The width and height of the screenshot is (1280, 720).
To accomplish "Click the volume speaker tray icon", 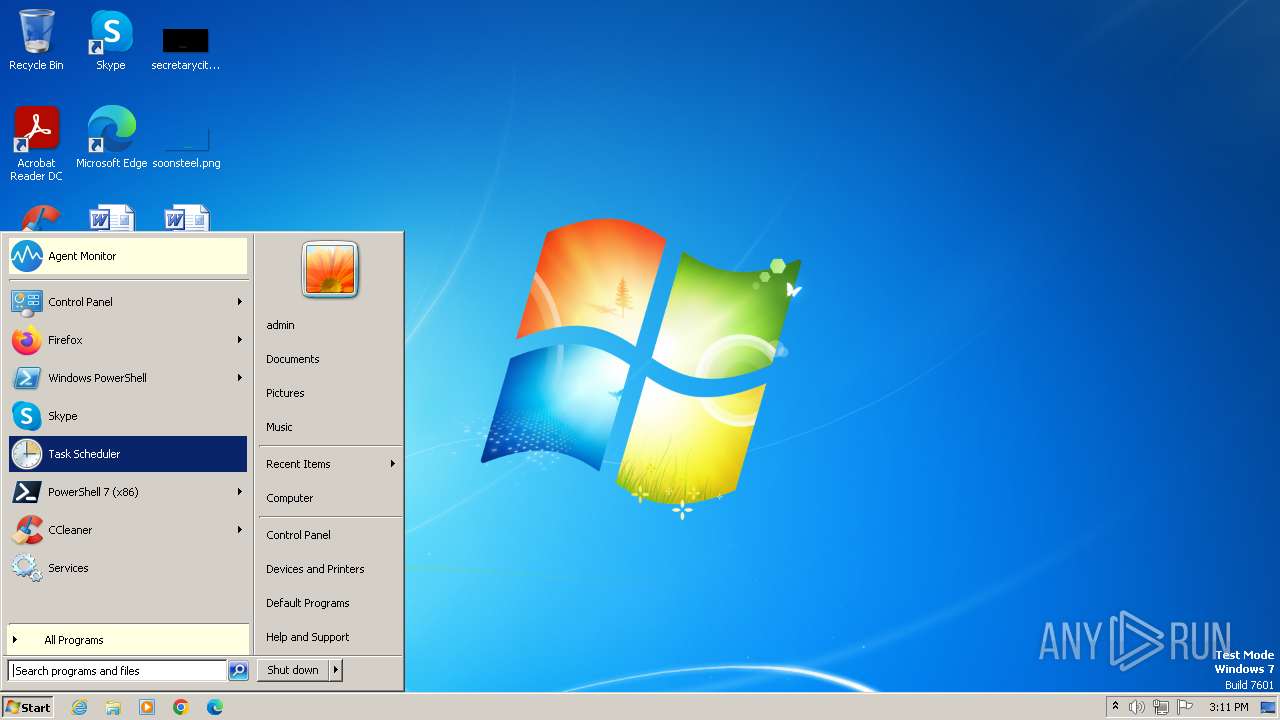I will click(1137, 707).
